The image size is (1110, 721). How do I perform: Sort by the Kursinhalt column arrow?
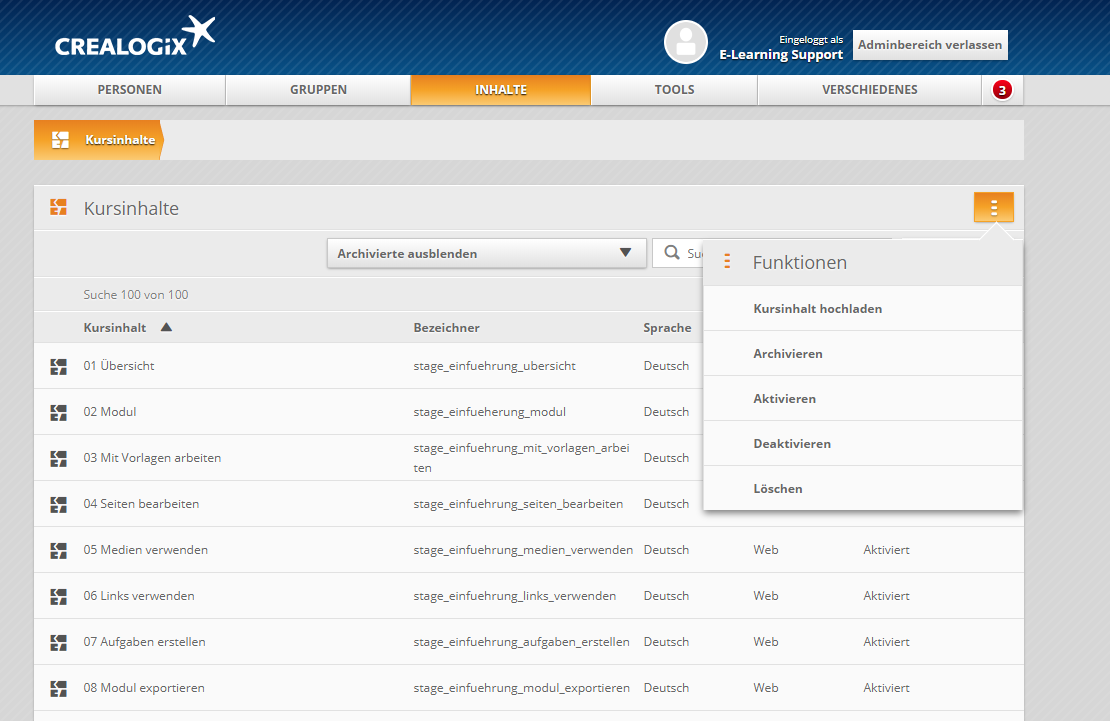(166, 327)
